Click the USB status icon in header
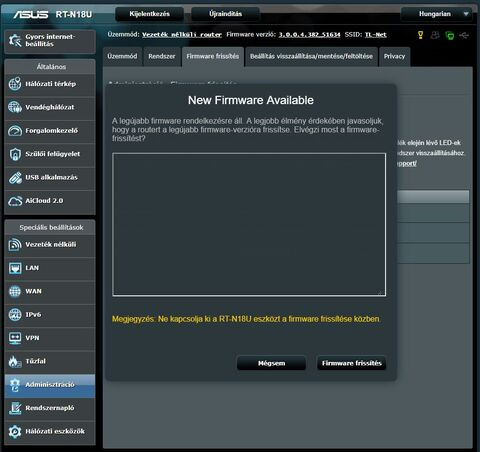Screen dimensions: 480x452 [x=464, y=35]
